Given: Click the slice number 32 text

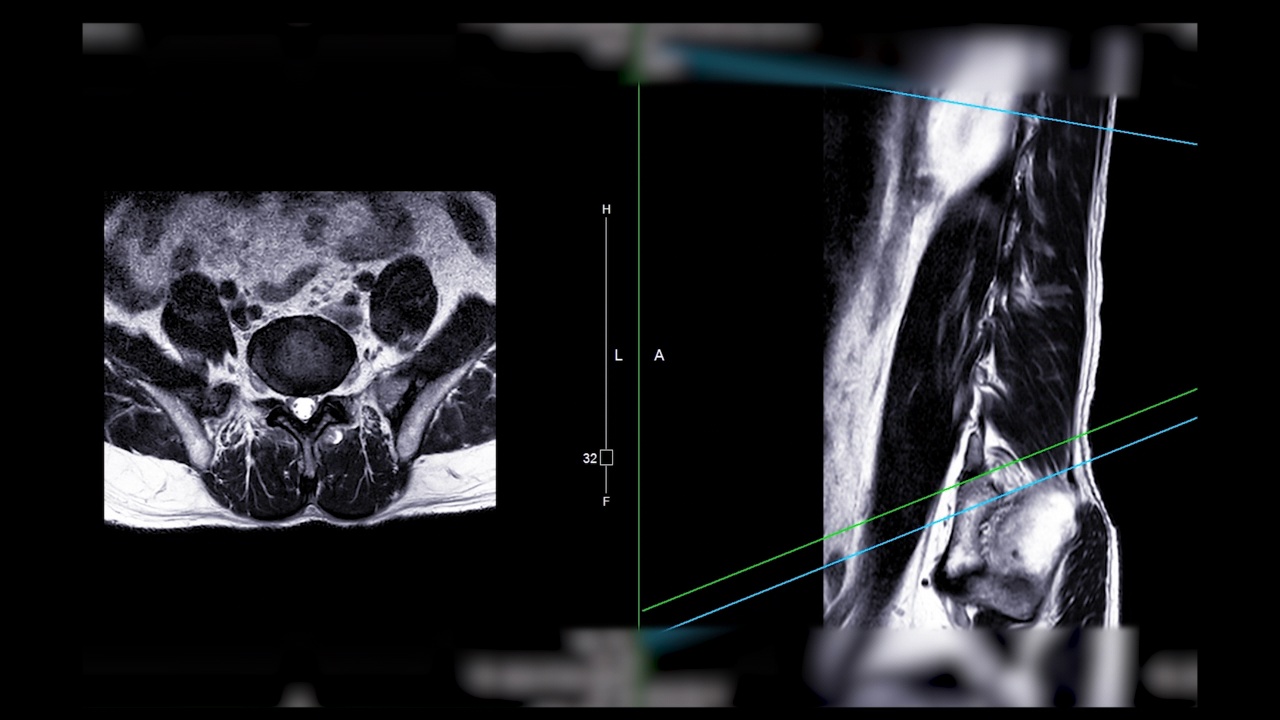Looking at the screenshot, I should coord(590,458).
